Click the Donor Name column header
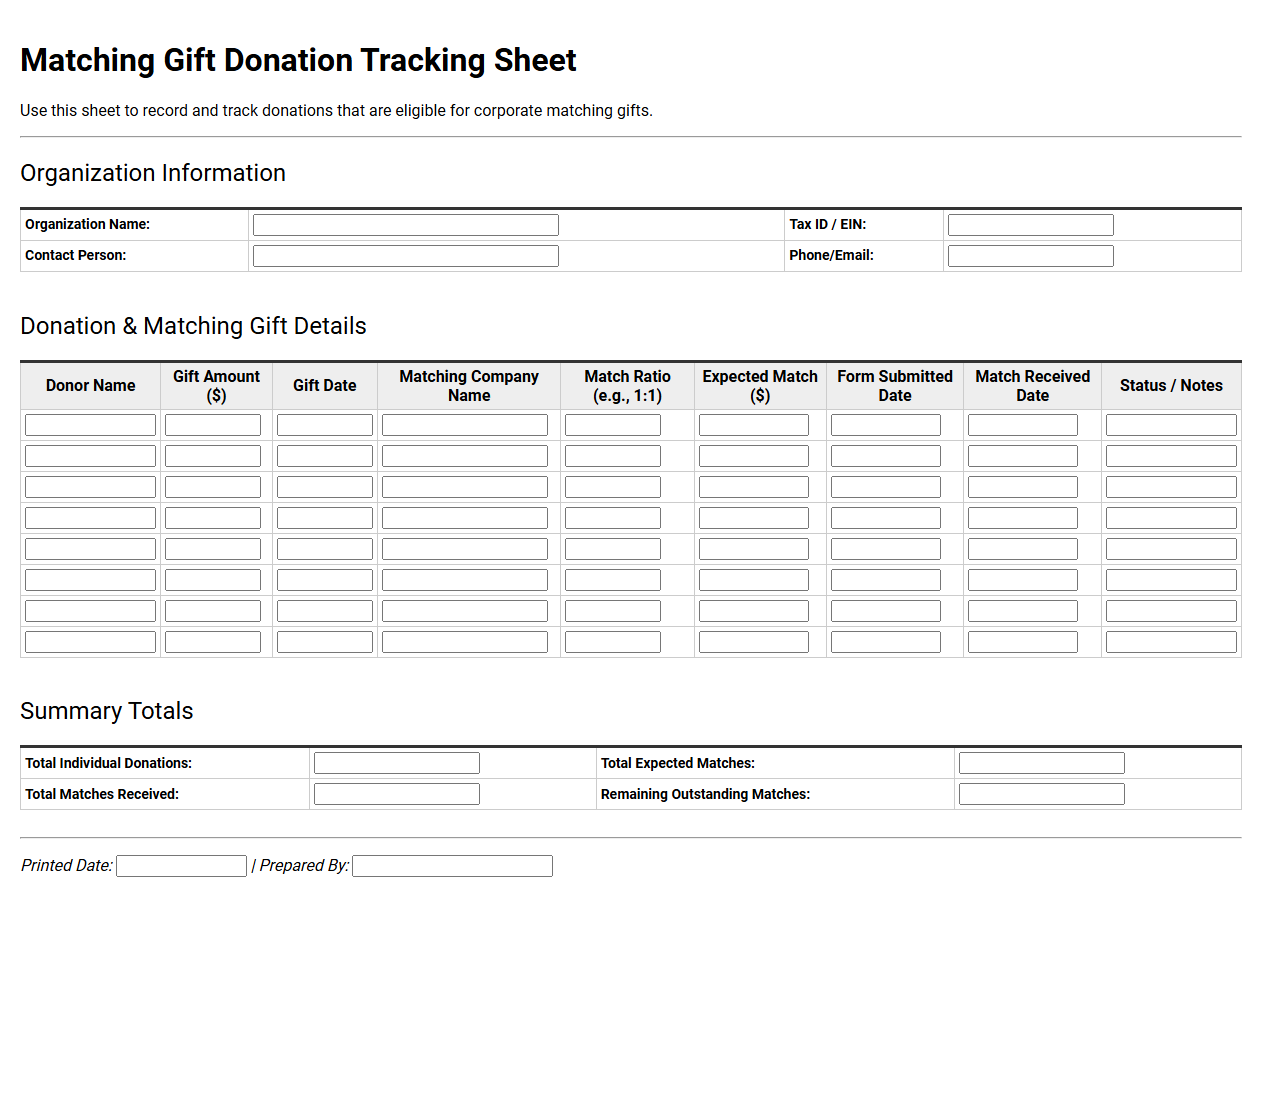 [90, 386]
